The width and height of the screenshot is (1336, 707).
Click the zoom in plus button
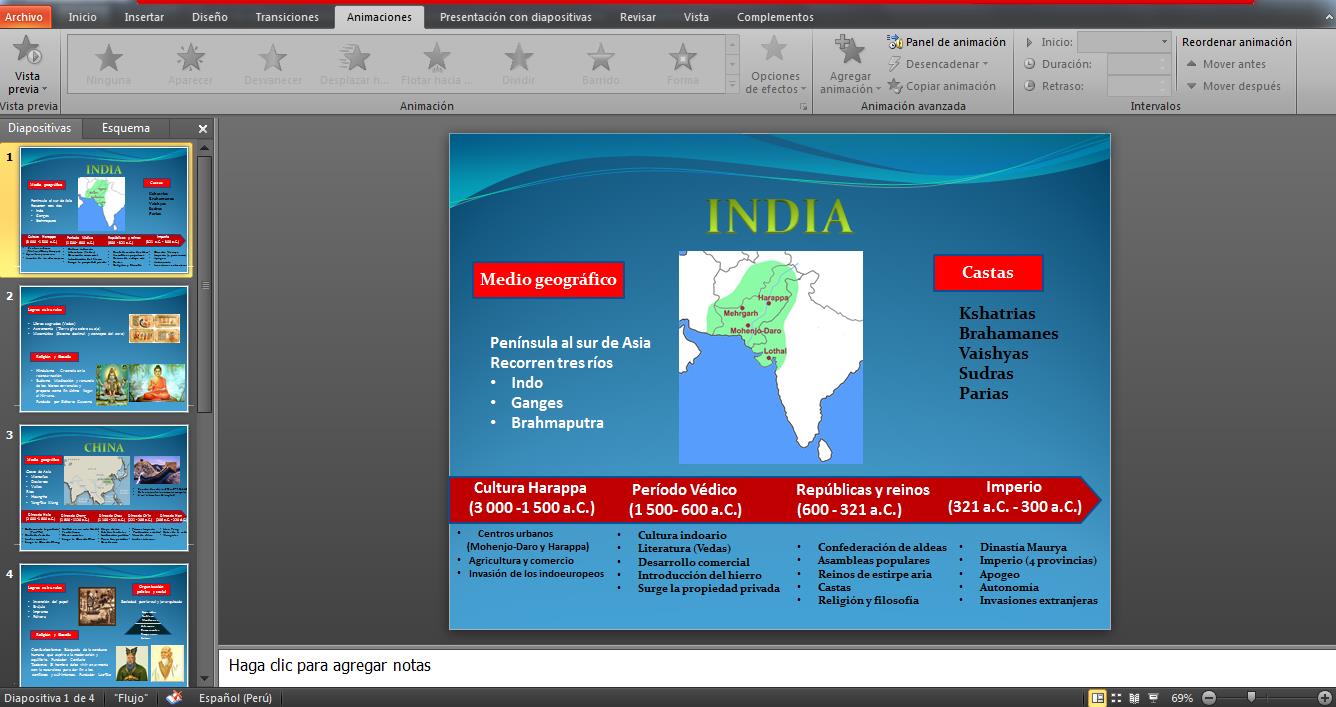tap(1325, 697)
